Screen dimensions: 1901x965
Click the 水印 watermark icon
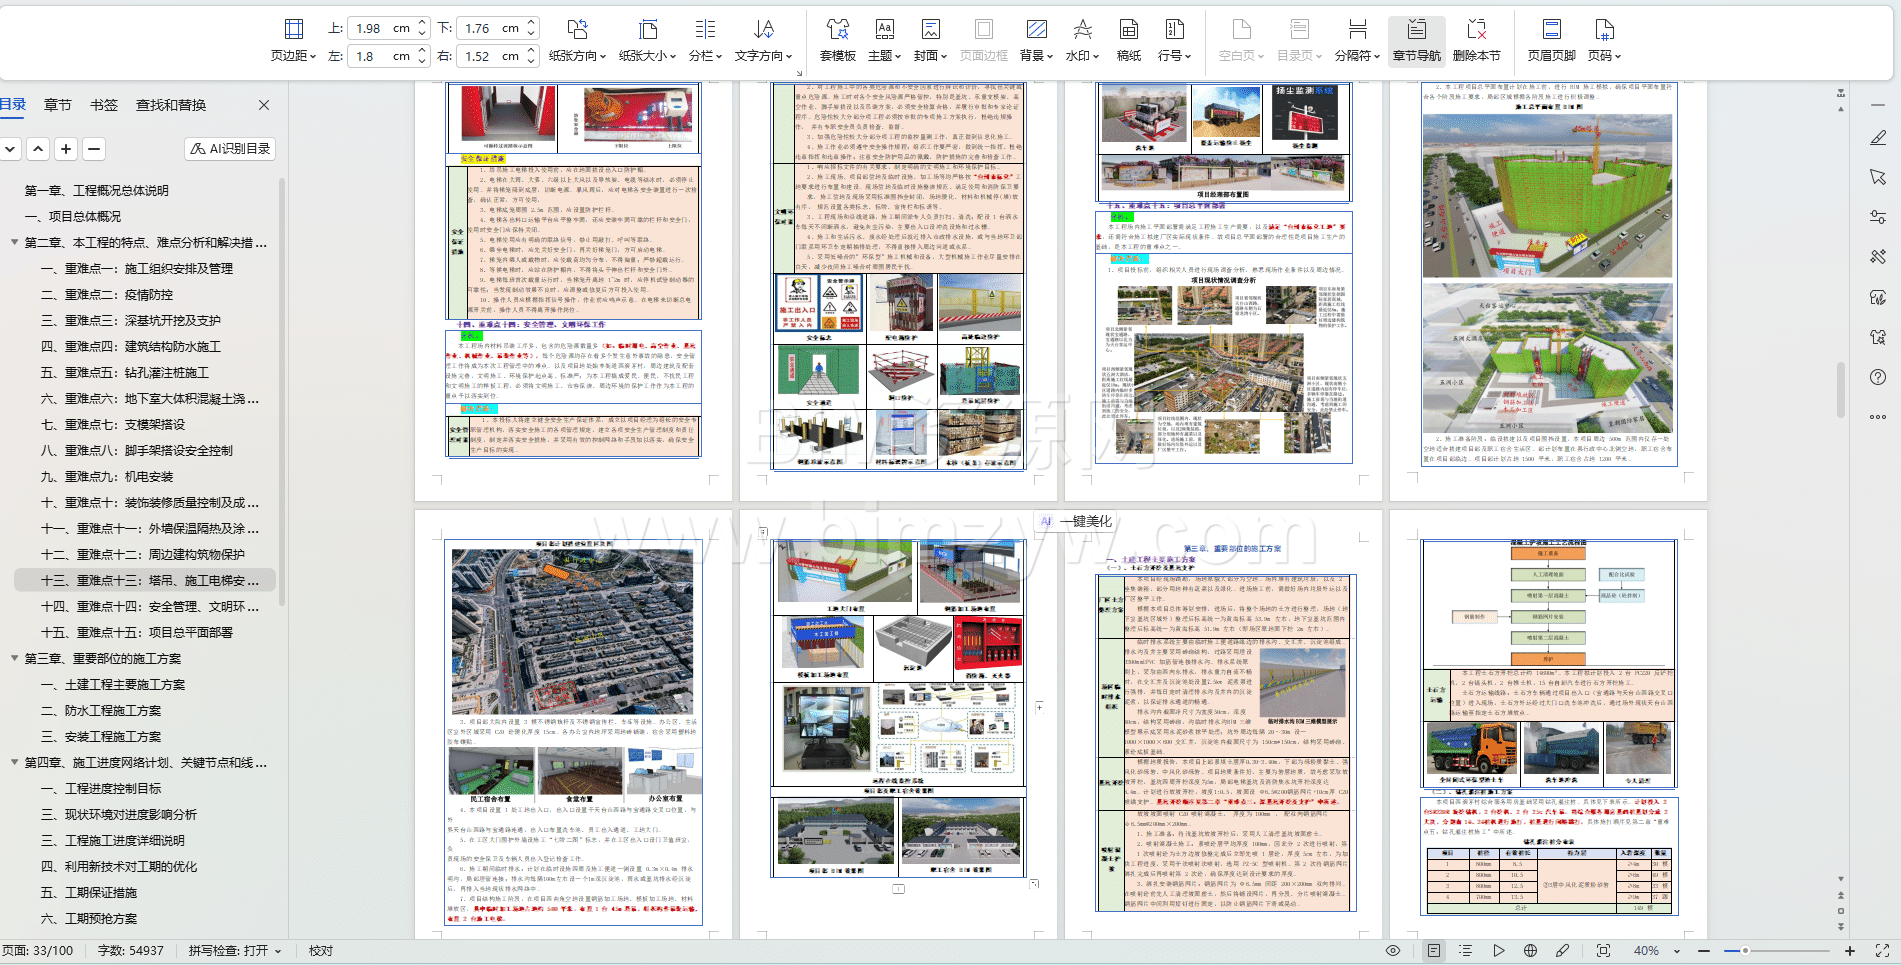pyautogui.click(x=1082, y=29)
